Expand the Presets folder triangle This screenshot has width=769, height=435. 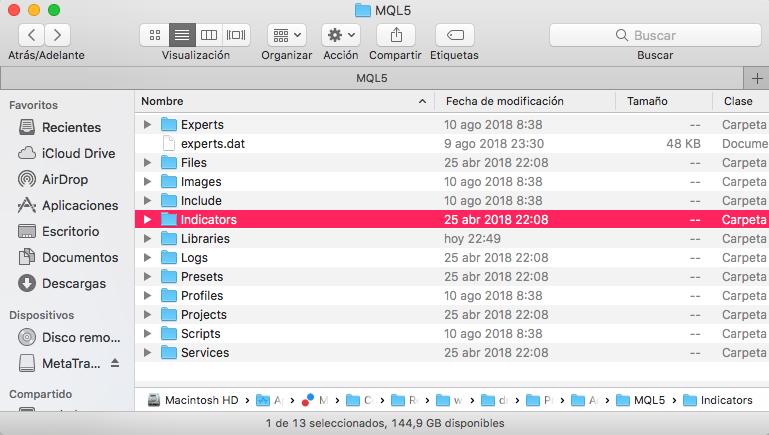click(x=147, y=277)
